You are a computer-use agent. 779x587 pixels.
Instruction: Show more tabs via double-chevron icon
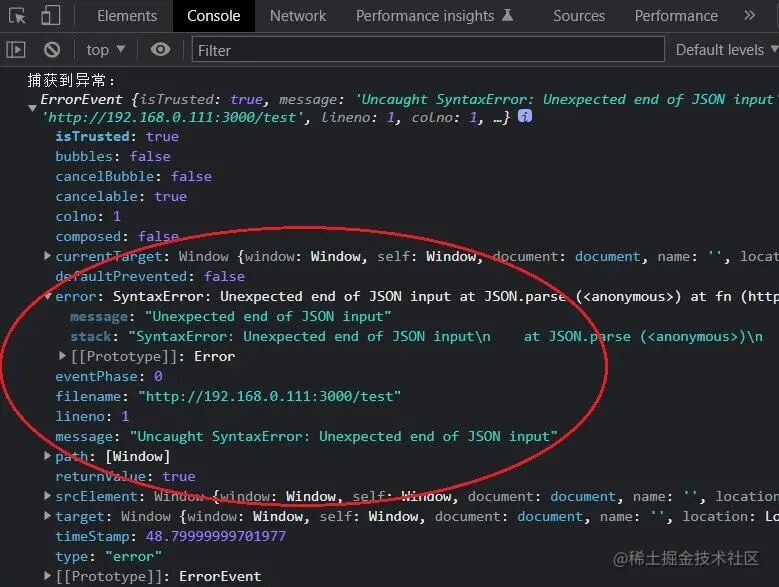point(749,15)
